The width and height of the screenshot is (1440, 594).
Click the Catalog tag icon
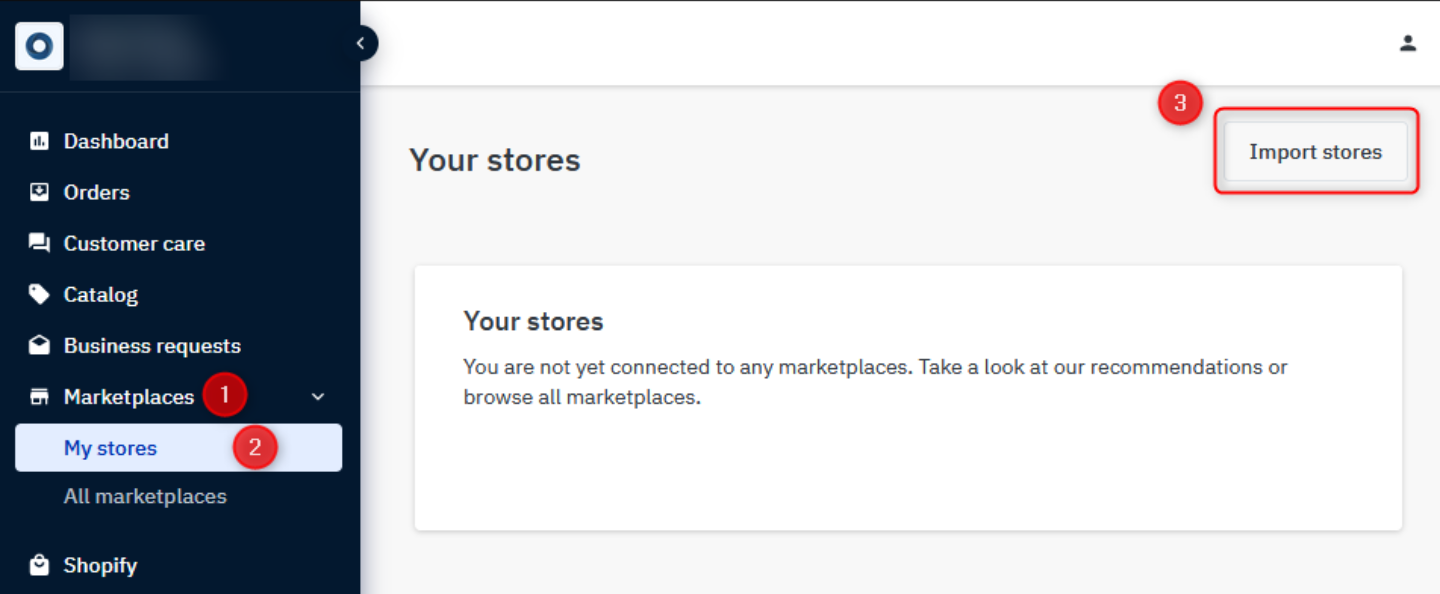(x=39, y=294)
